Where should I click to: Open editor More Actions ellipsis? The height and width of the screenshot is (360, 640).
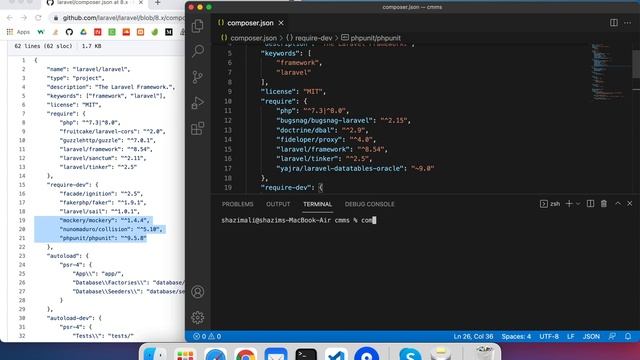[627, 23]
